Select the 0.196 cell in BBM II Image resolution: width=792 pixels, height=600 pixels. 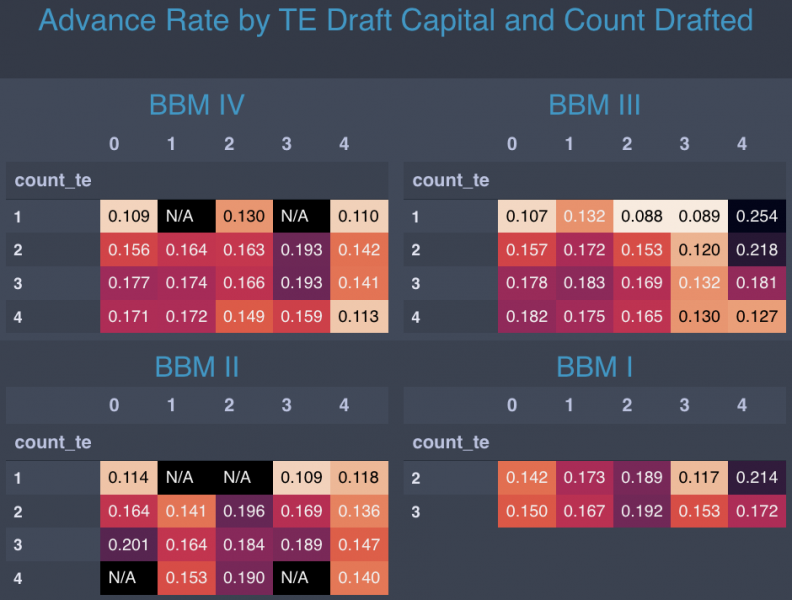[243, 512]
